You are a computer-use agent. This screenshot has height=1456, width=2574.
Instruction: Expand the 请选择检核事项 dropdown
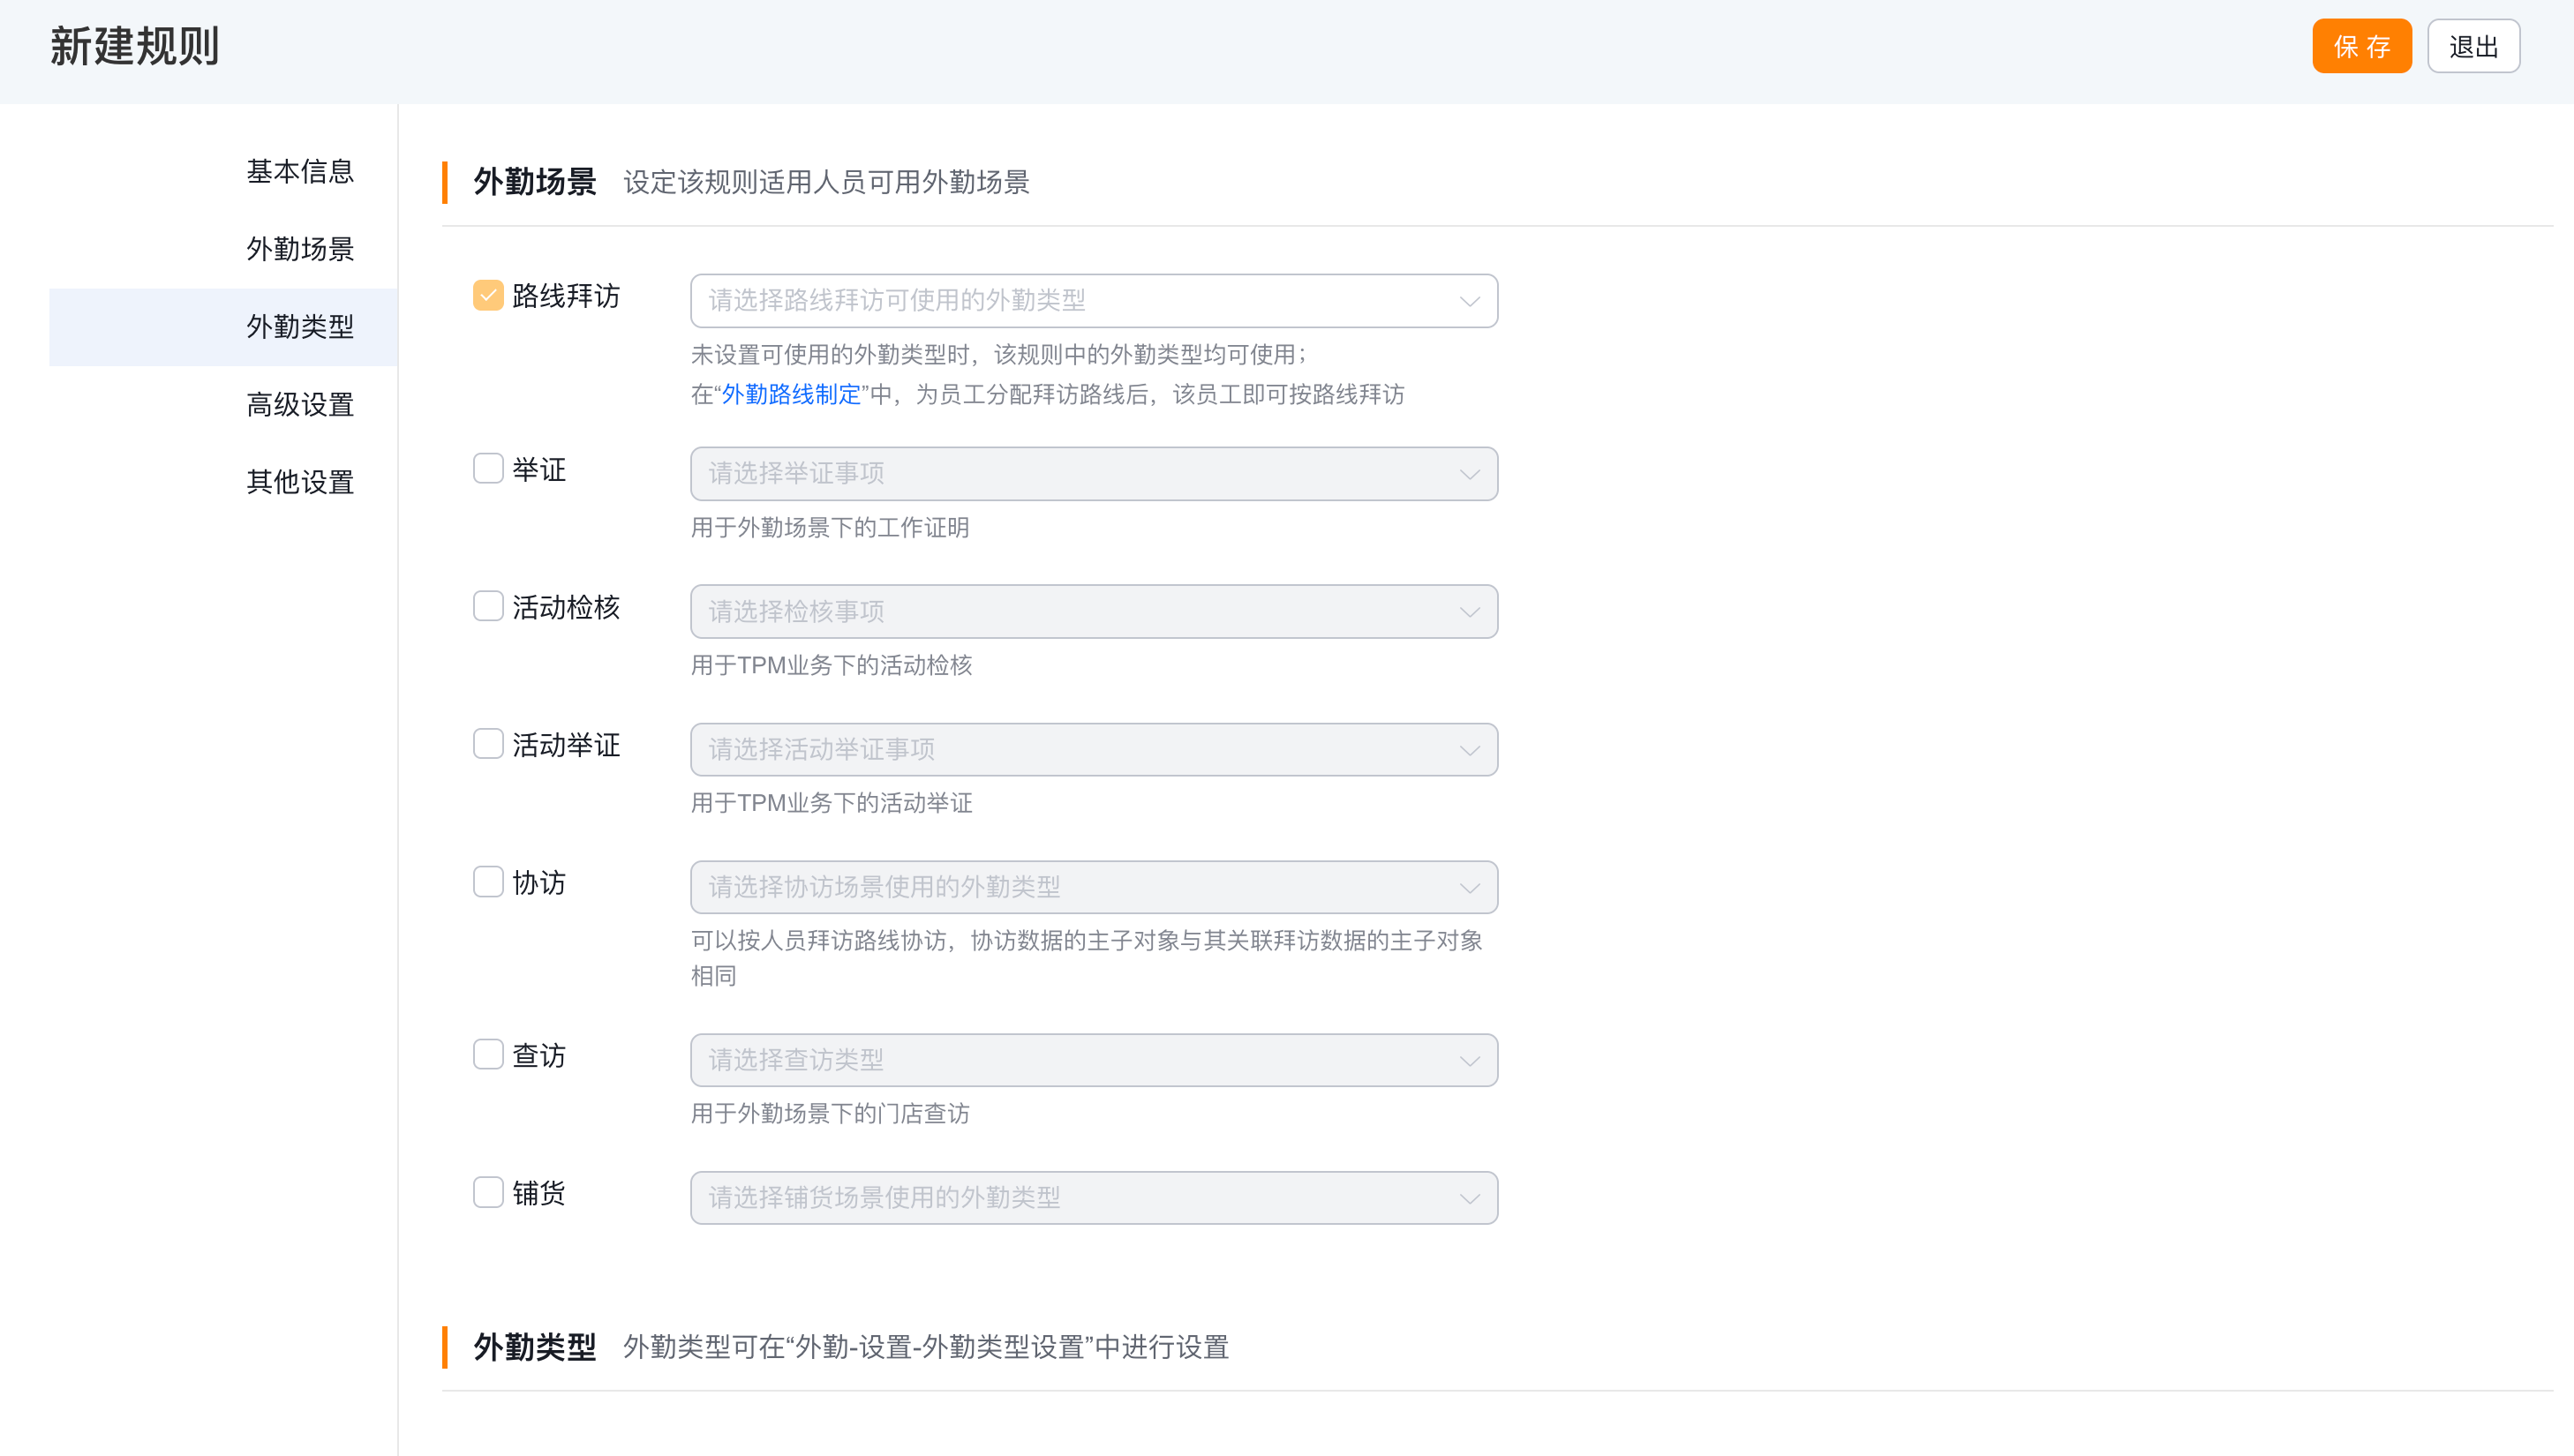pos(1093,612)
